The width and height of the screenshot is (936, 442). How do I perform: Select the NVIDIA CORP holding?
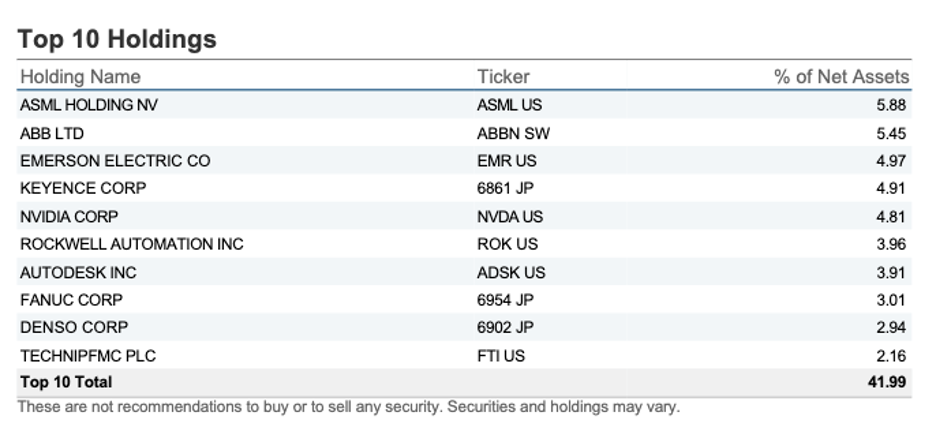69,216
